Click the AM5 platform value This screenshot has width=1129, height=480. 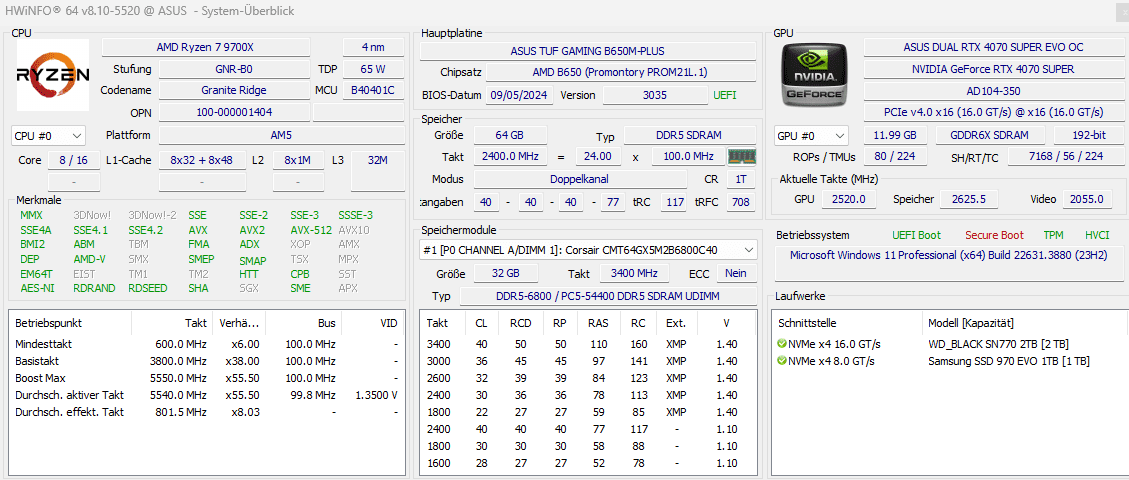point(281,135)
